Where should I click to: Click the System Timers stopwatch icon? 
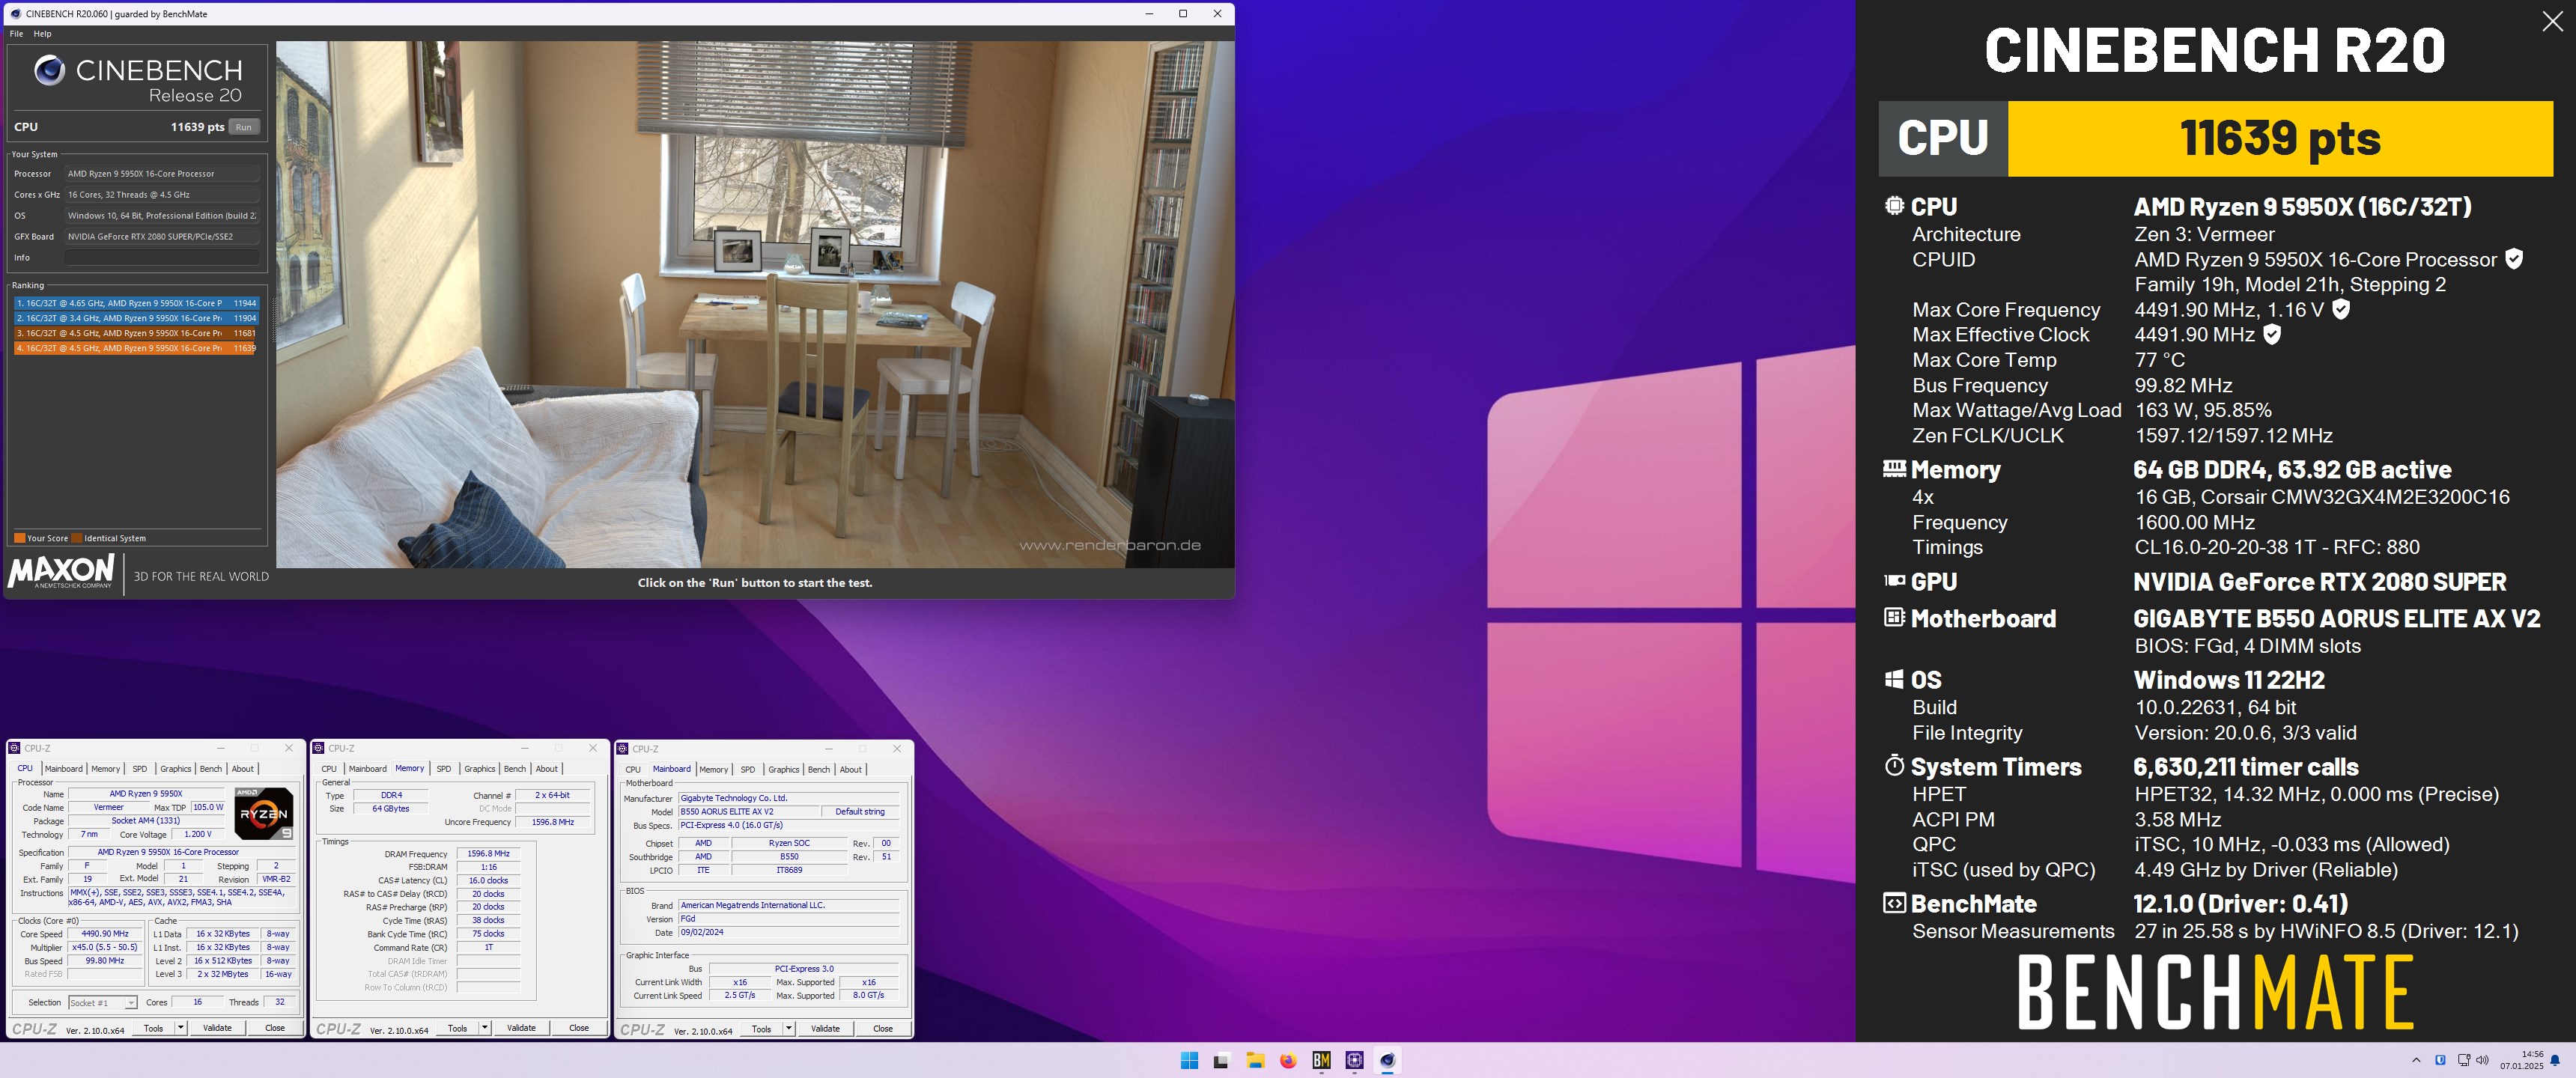pos(1894,765)
